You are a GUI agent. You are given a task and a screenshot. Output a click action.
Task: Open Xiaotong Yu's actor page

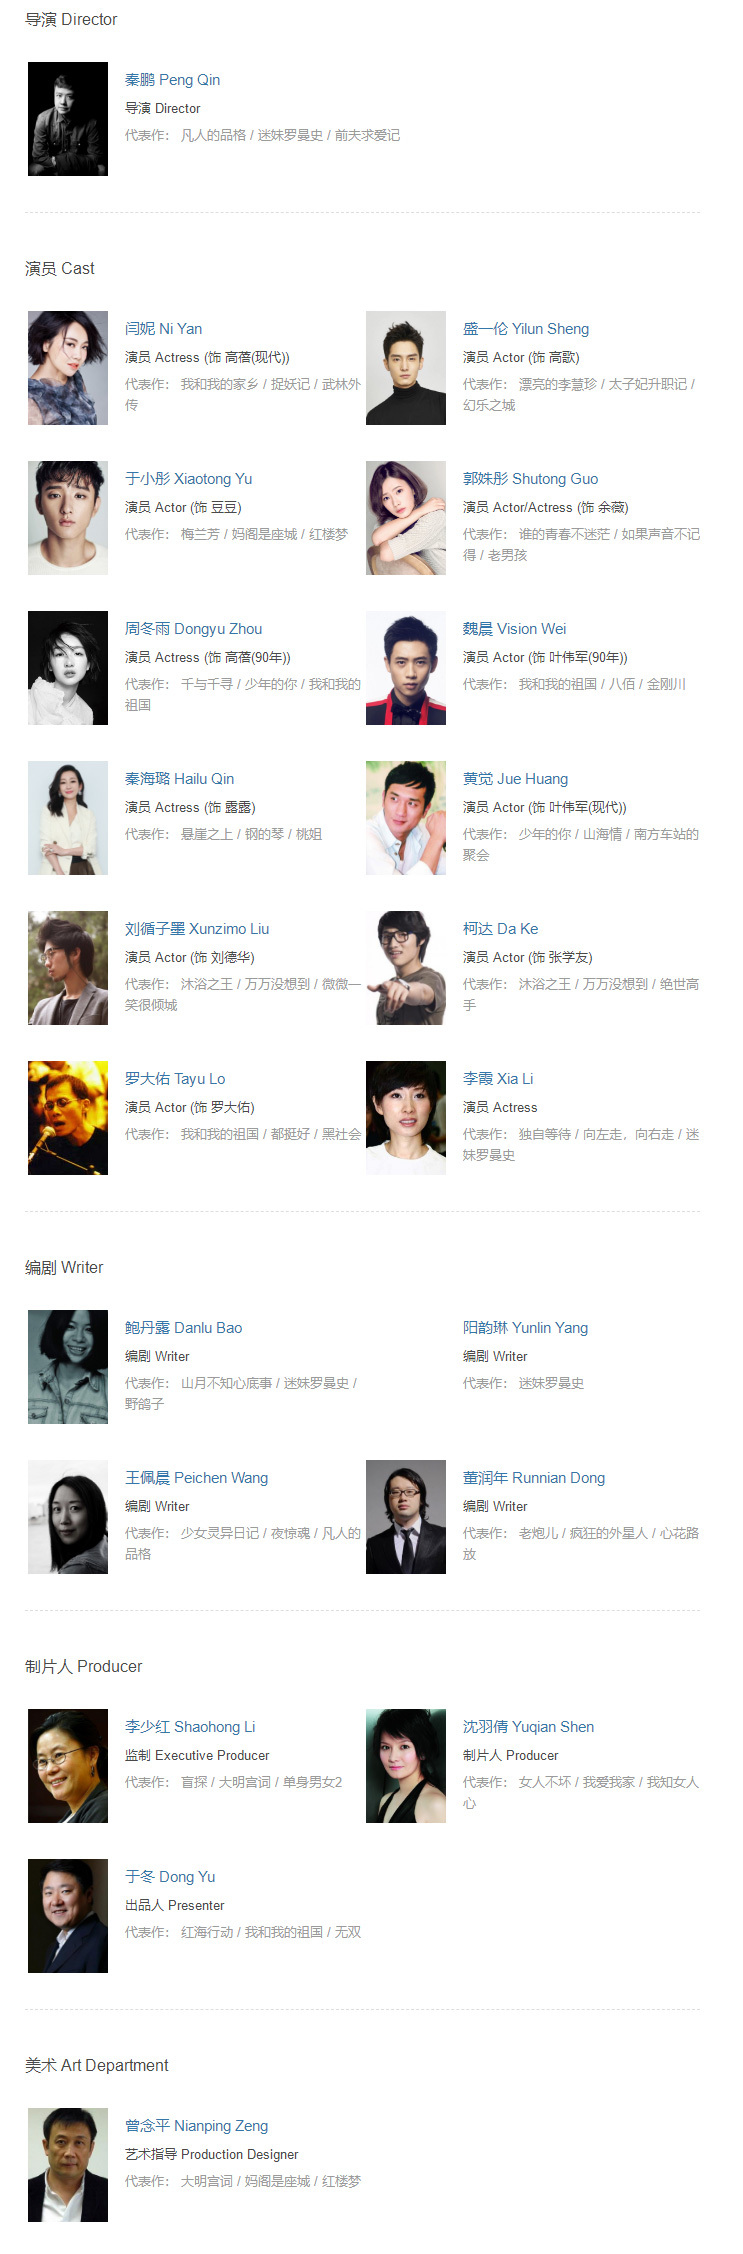[188, 479]
